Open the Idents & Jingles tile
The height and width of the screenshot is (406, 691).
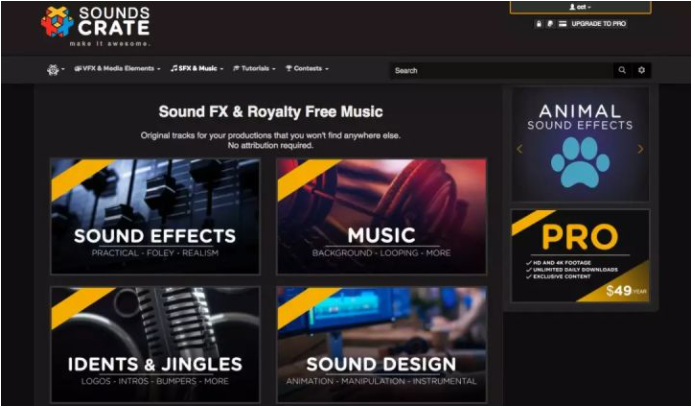pos(155,344)
